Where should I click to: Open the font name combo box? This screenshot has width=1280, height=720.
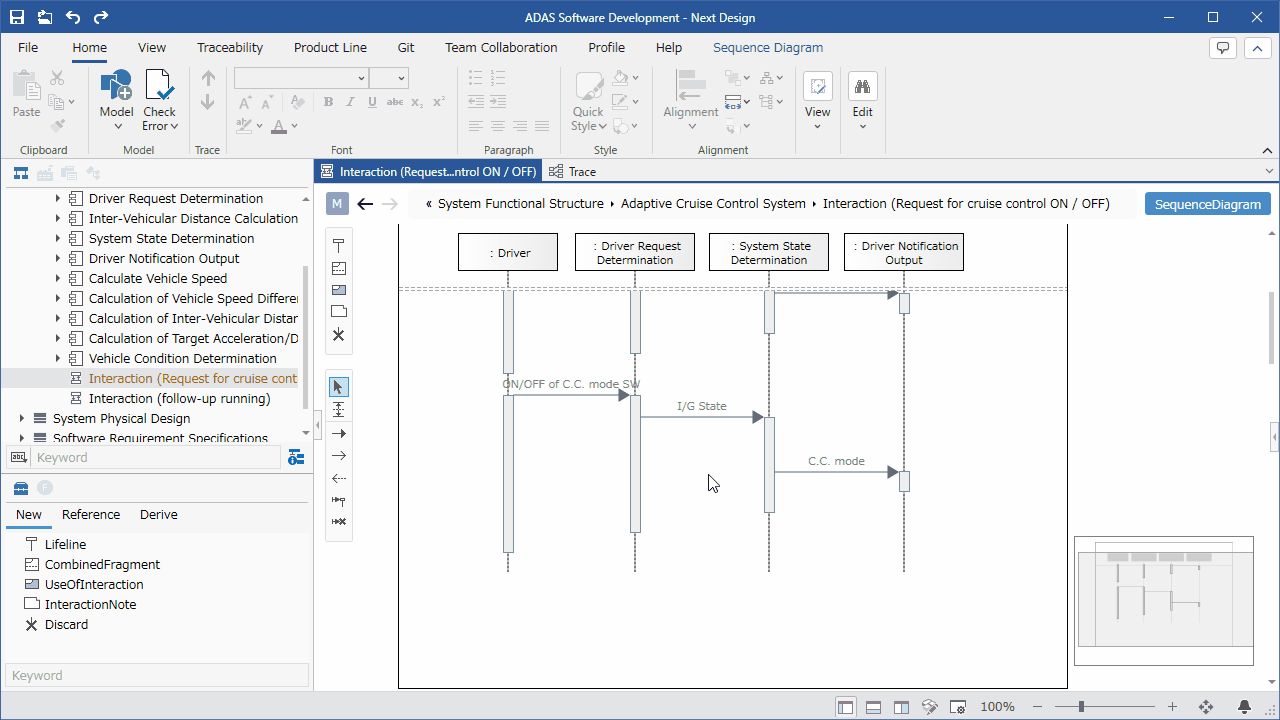point(301,78)
